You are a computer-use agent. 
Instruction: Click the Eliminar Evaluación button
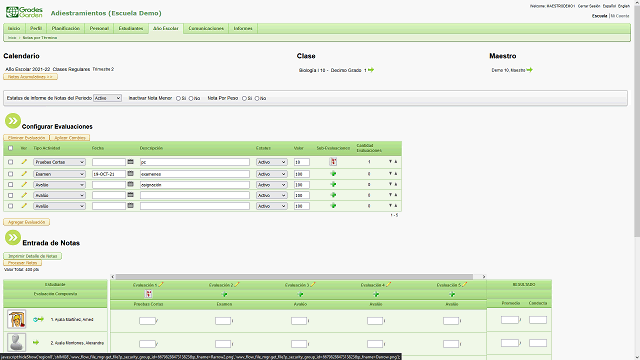coord(27,138)
